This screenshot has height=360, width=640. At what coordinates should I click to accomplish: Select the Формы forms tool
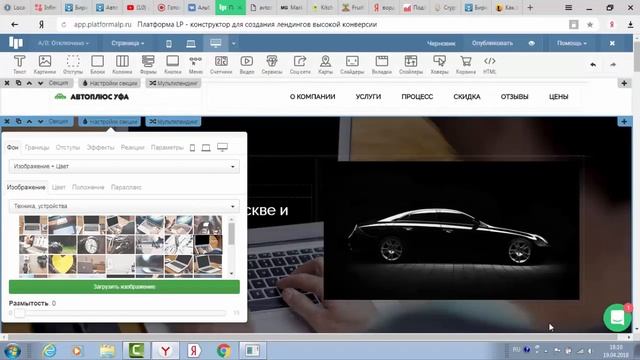[x=148, y=64]
